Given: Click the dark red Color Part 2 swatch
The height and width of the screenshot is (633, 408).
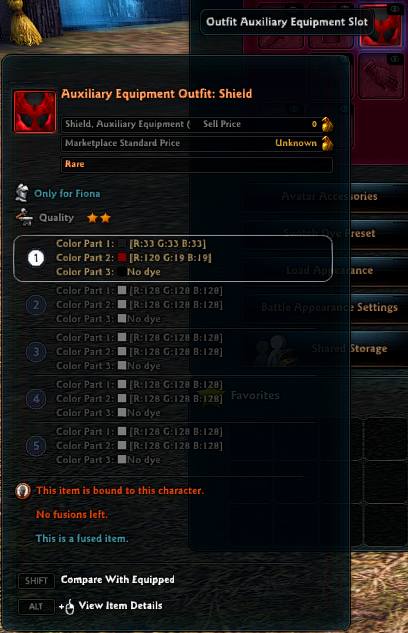Looking at the screenshot, I should 122,258.
